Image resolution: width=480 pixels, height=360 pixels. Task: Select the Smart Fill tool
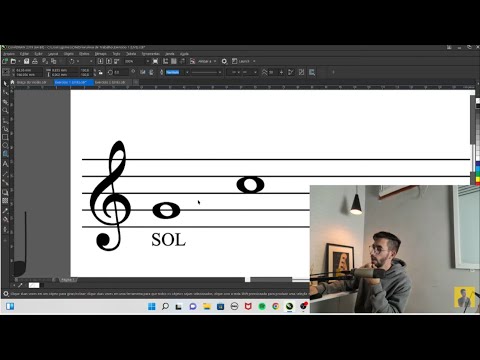click(5, 229)
